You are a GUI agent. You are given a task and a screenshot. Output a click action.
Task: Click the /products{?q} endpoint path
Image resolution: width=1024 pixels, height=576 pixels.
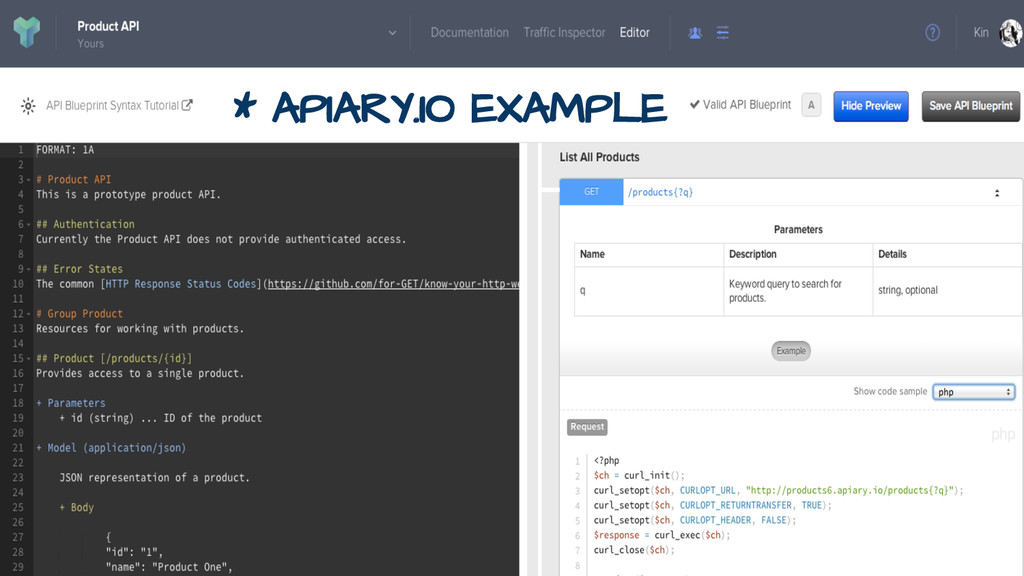click(x=660, y=192)
